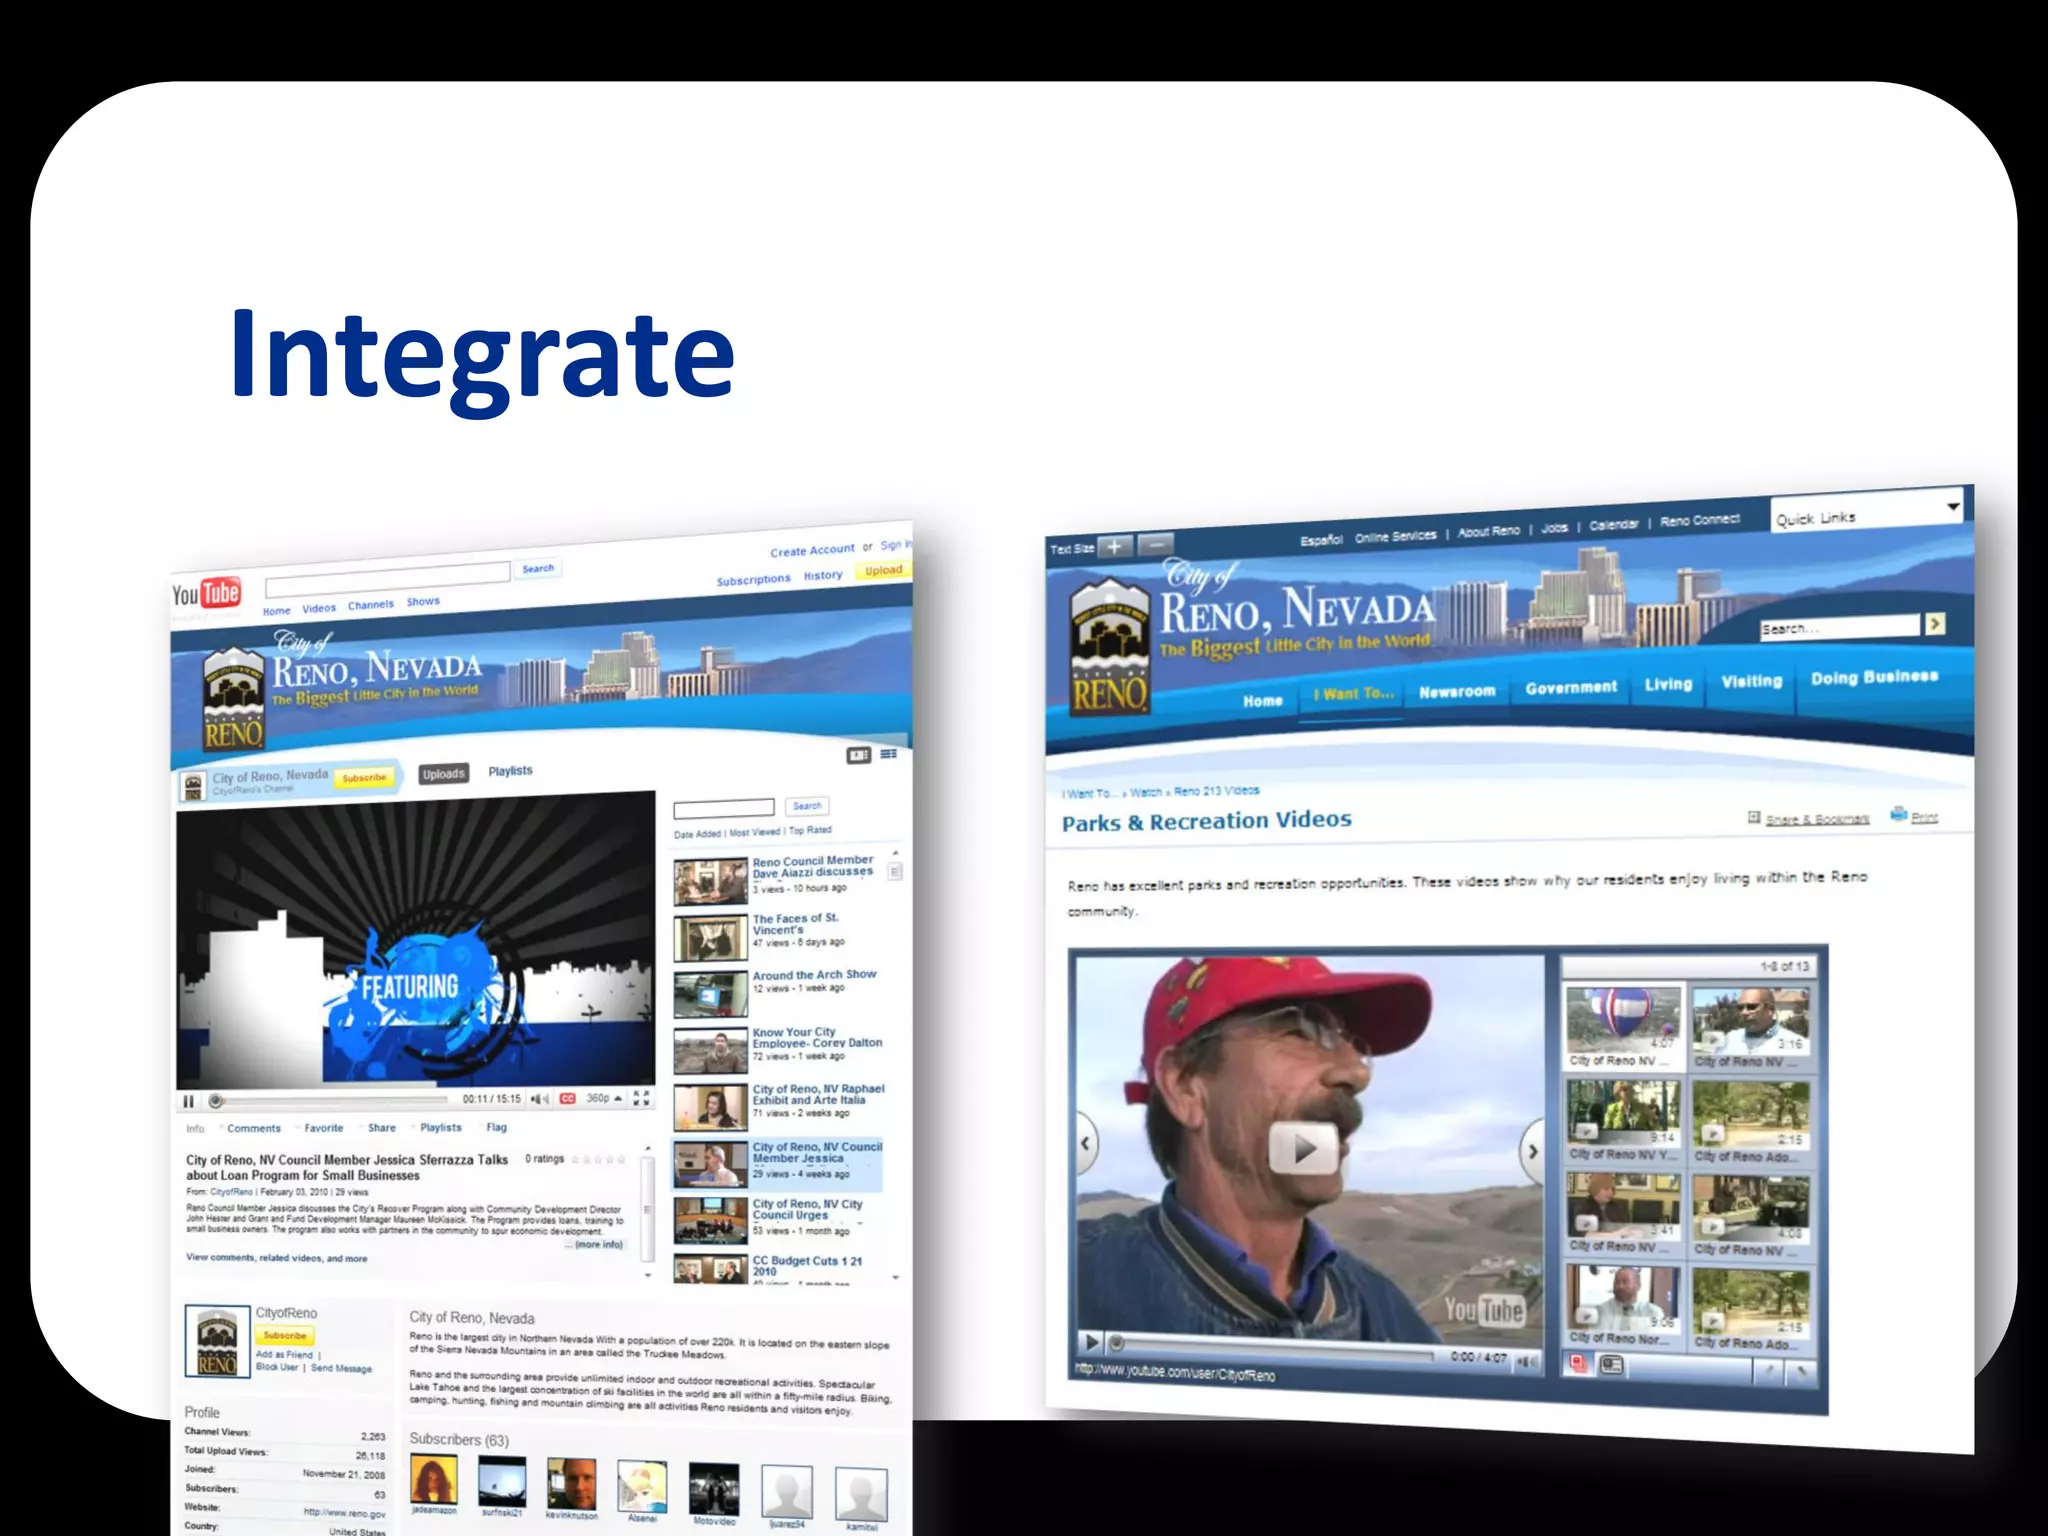Click the Reno search go arrow
Image resolution: width=2048 pixels, height=1536 pixels.
pyautogui.click(x=1936, y=624)
